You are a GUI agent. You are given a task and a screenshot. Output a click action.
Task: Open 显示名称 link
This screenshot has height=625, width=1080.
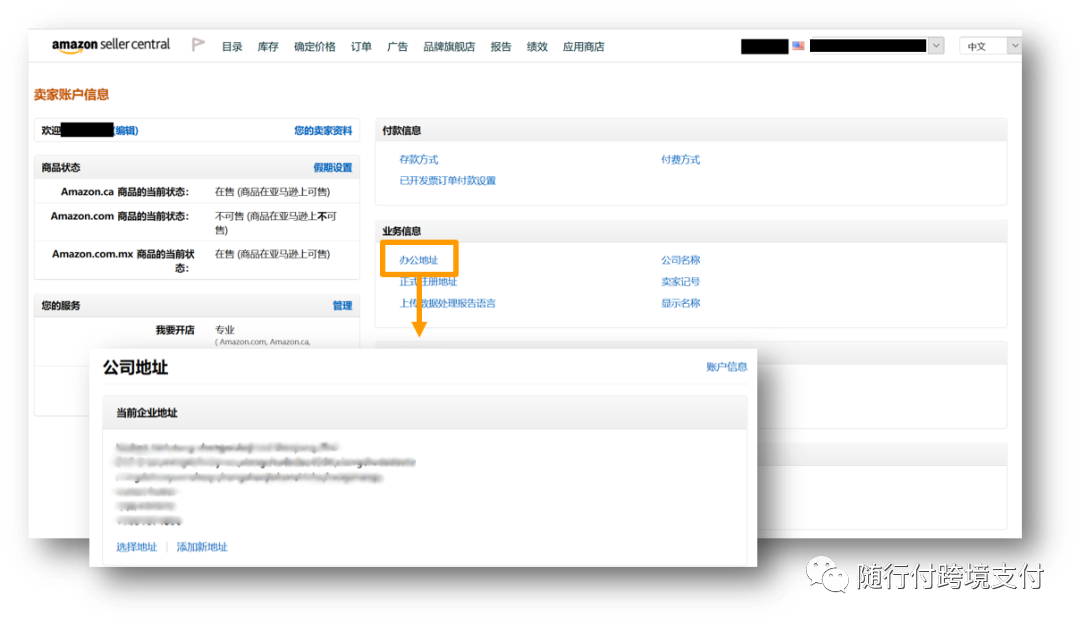[x=681, y=303]
